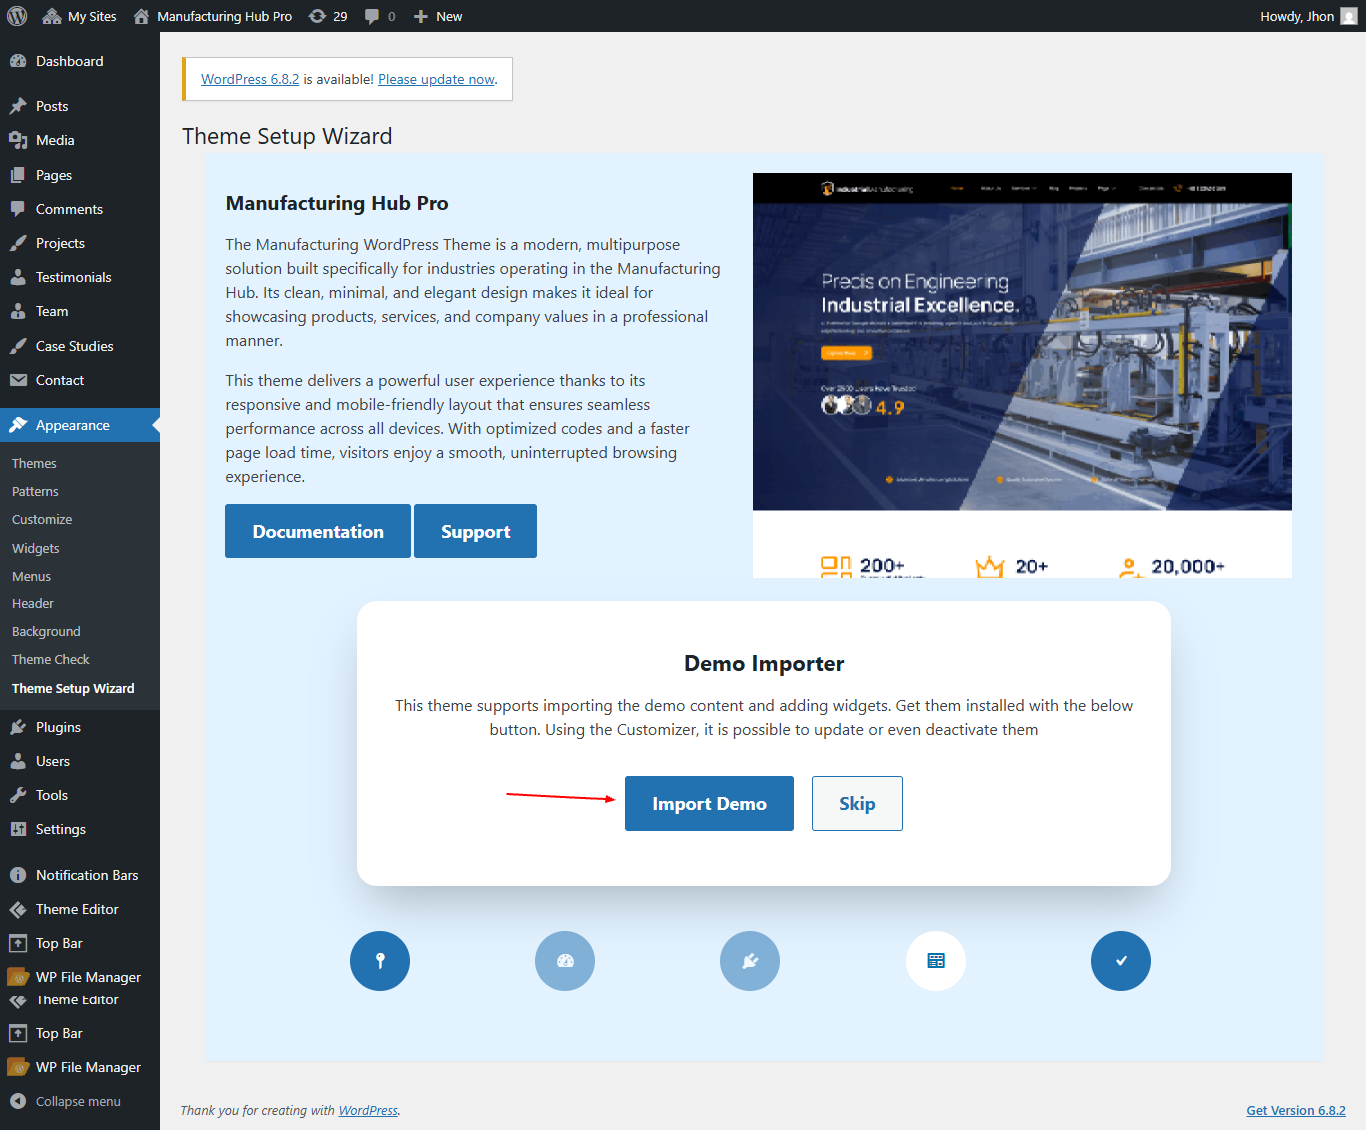Click the Projects brush icon

18,243
